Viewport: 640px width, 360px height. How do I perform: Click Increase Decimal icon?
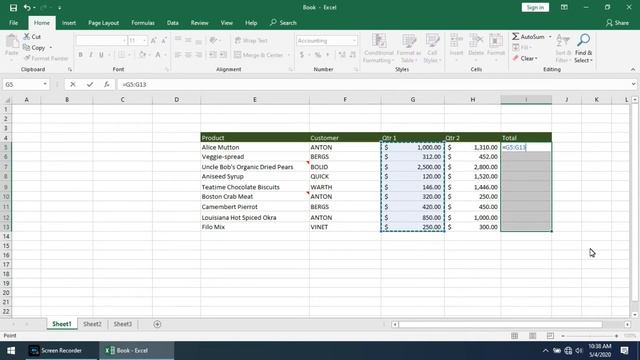(x=342, y=55)
